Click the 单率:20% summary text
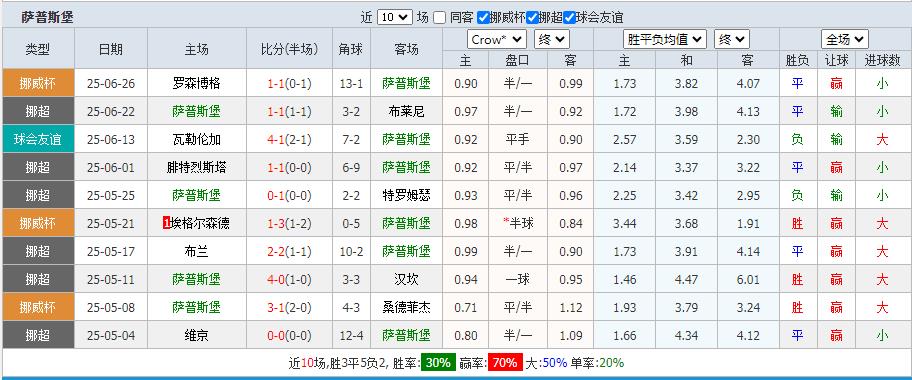The width and height of the screenshot is (912, 380). [597, 363]
